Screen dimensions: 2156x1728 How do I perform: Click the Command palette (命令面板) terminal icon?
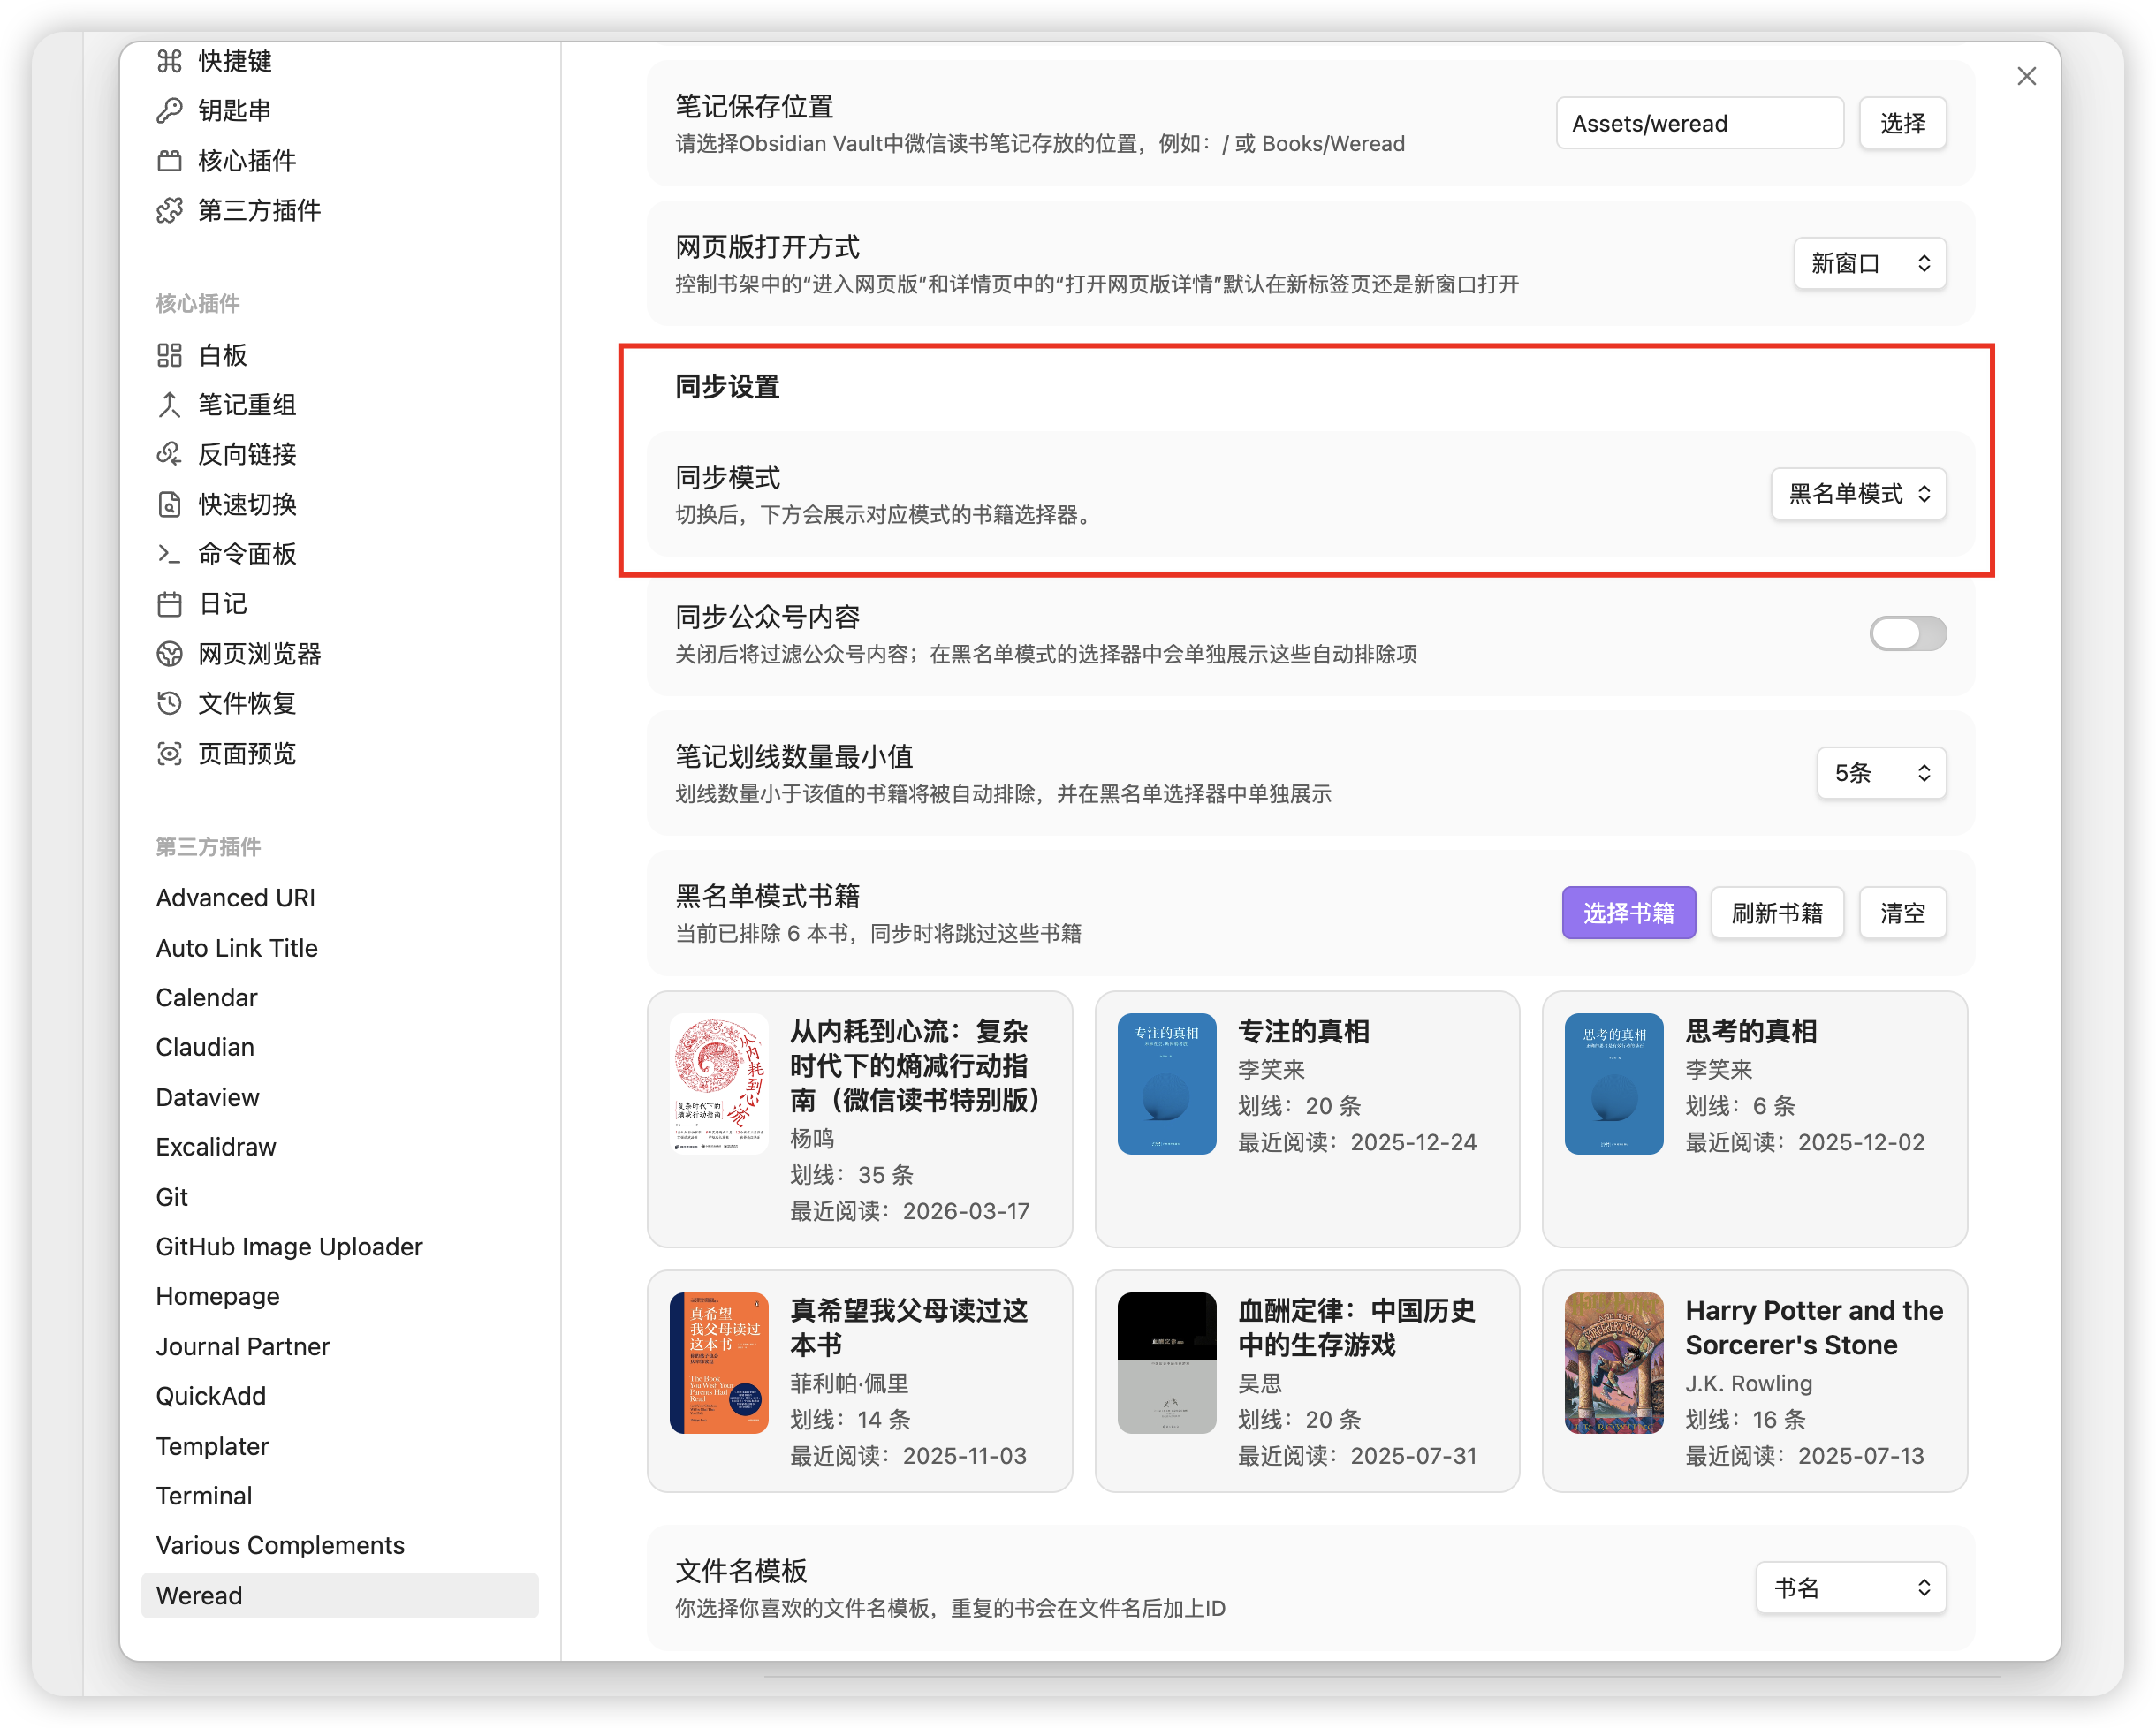[169, 554]
